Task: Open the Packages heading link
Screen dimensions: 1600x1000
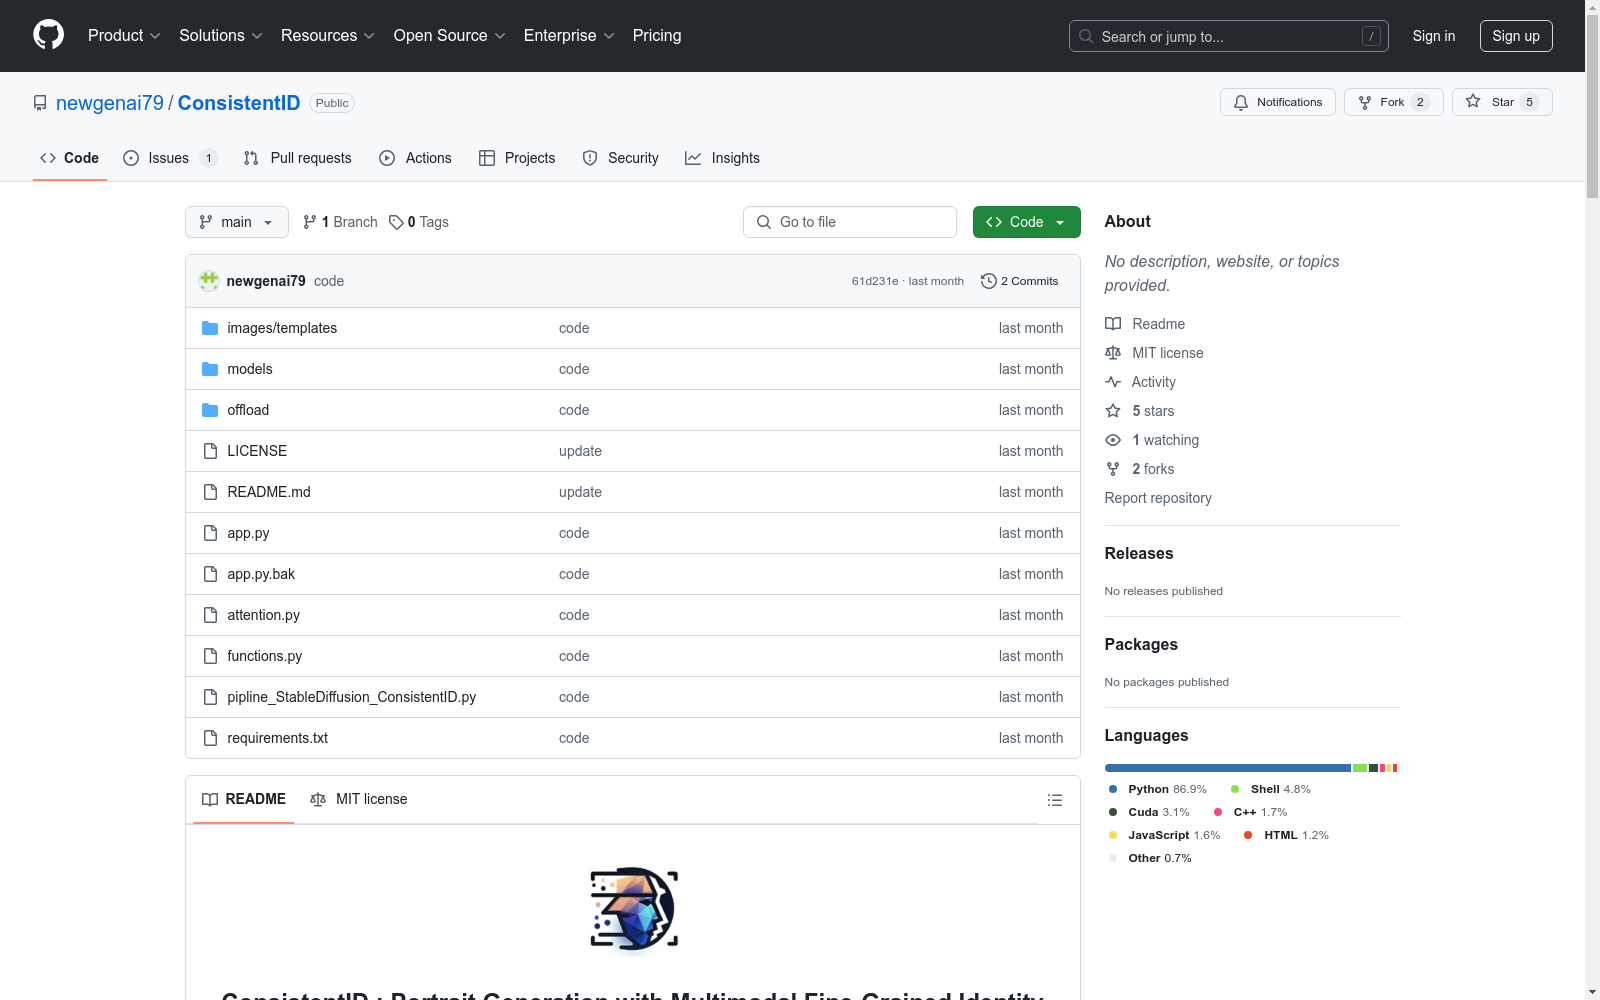Action: 1141,644
